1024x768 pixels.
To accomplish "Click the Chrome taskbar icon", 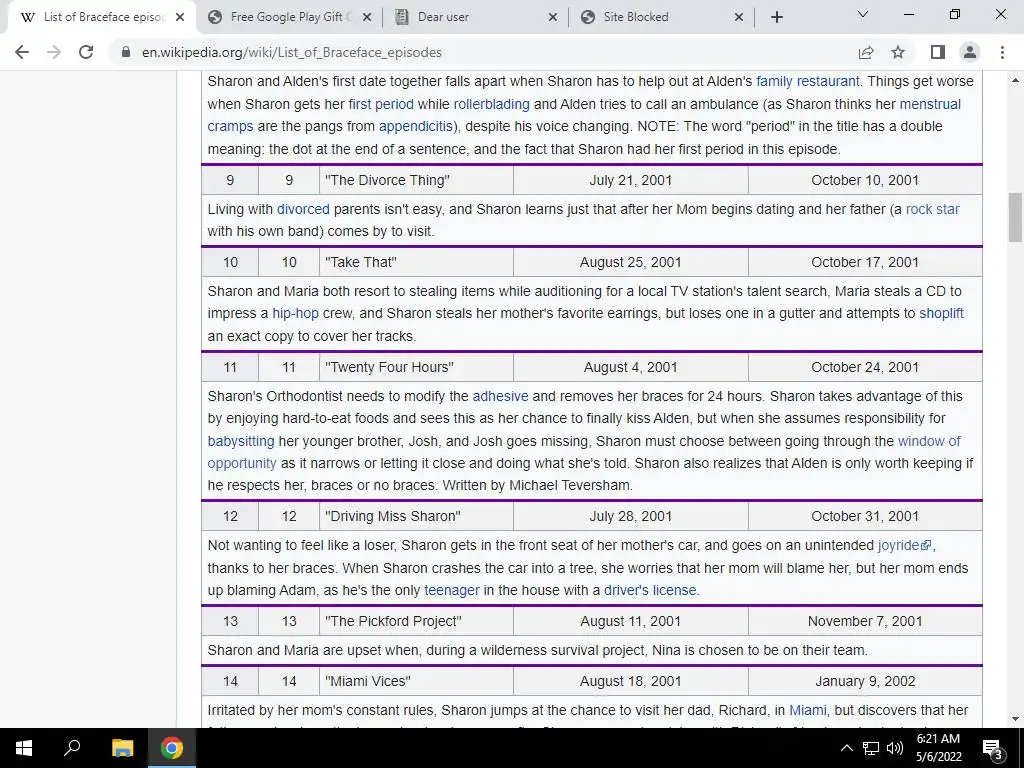I will tap(172, 748).
